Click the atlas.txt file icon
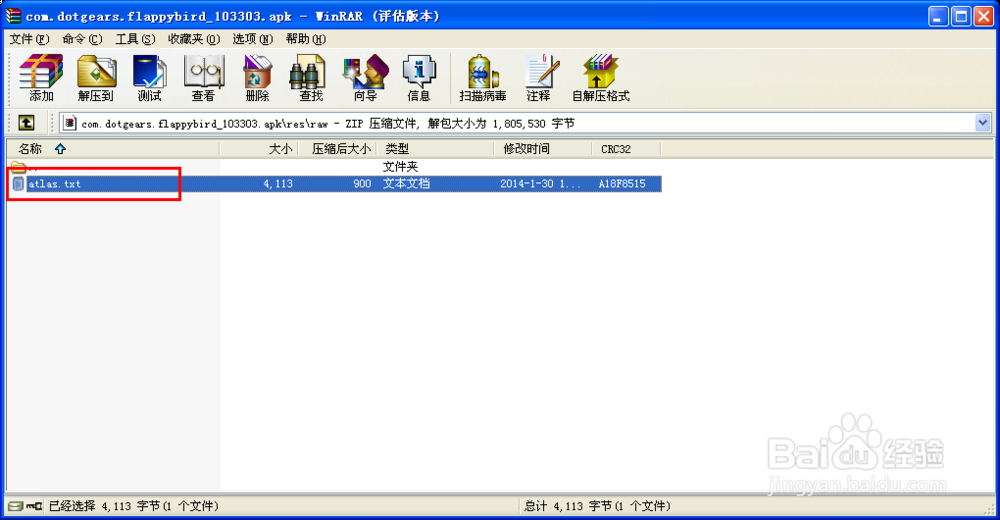 [18, 184]
